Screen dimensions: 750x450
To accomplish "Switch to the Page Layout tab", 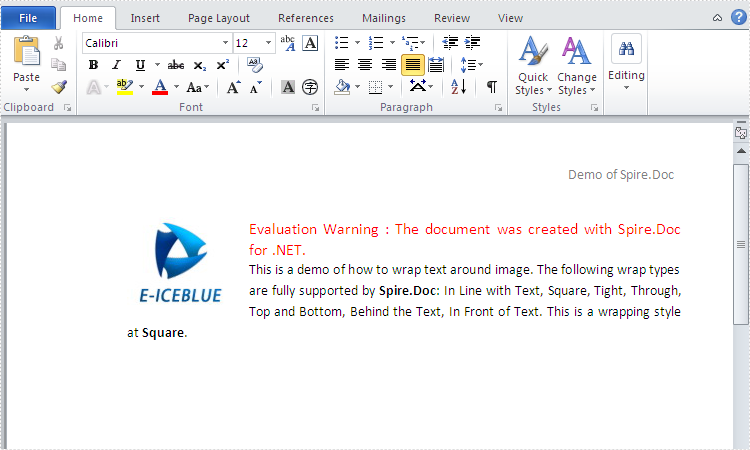I will [x=219, y=18].
